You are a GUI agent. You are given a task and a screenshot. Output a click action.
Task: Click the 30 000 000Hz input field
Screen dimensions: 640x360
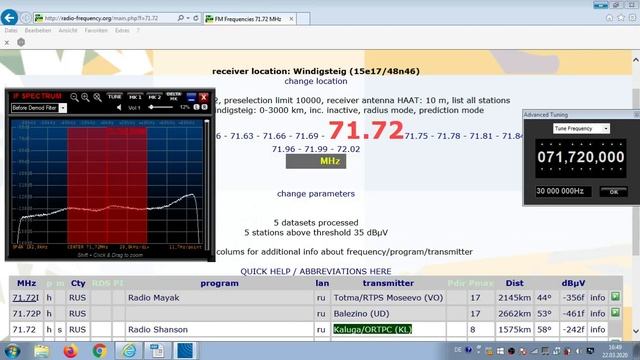(x=563, y=191)
